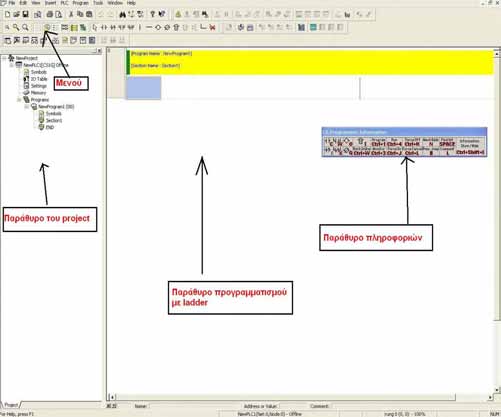Collapse the Programs tree node
The image size is (501, 417).
click(x=19, y=100)
